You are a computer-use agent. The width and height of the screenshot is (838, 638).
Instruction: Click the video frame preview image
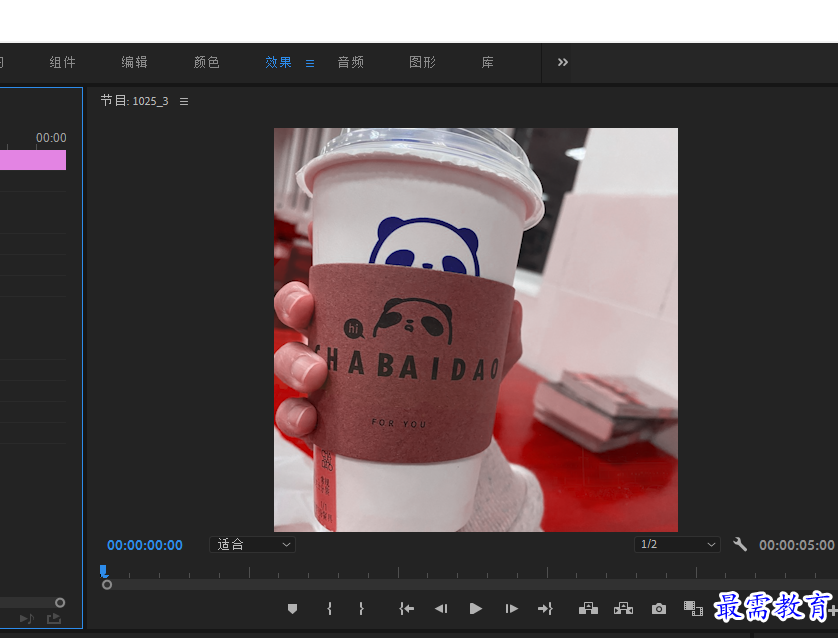pyautogui.click(x=476, y=330)
